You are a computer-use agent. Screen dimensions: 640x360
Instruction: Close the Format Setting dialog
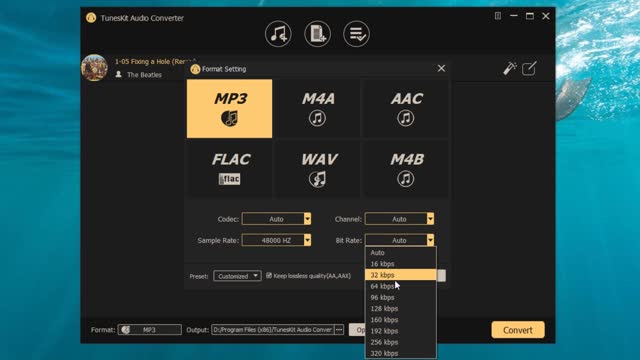coord(441,69)
